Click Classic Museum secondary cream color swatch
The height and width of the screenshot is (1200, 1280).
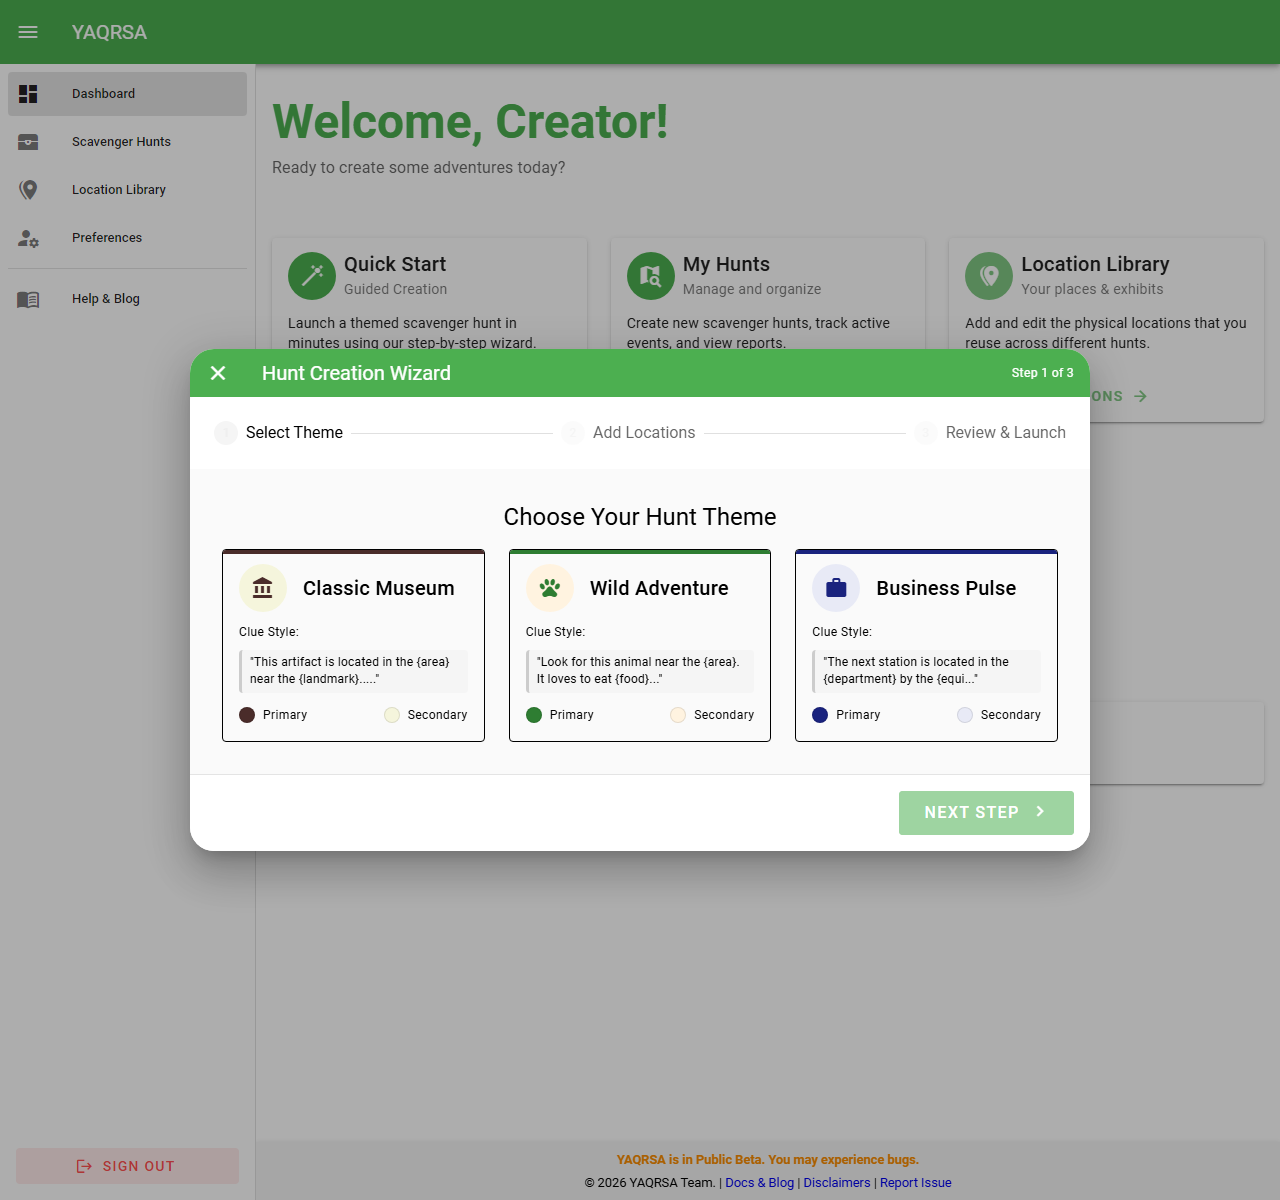pyautogui.click(x=392, y=715)
